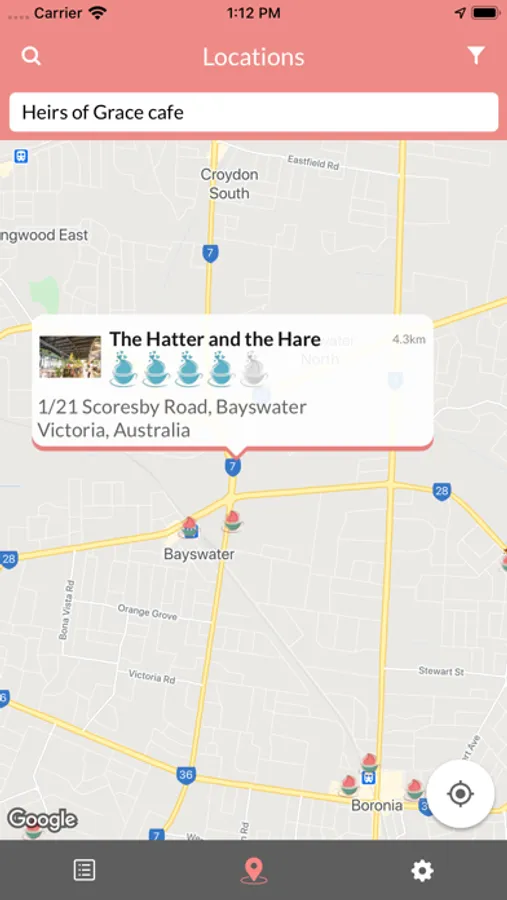Tap the teacup marker right of Route 7
Image resolution: width=507 pixels, height=900 pixels.
(x=232, y=521)
